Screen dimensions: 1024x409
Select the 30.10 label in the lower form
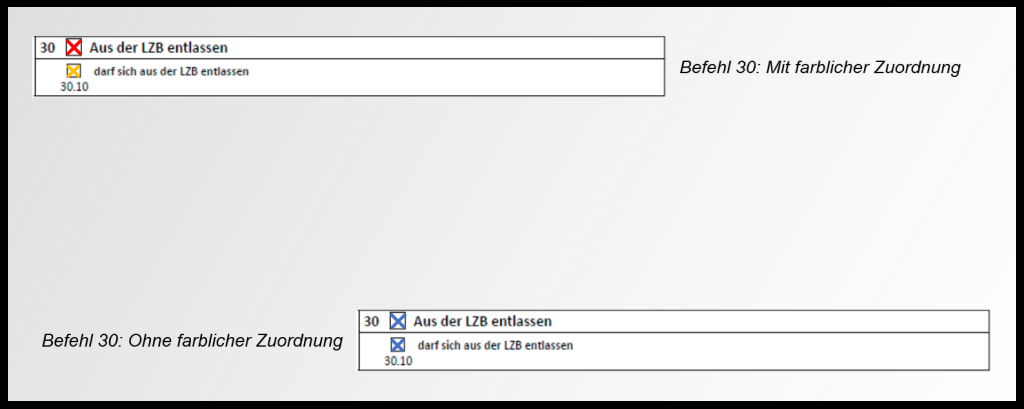tap(398, 360)
